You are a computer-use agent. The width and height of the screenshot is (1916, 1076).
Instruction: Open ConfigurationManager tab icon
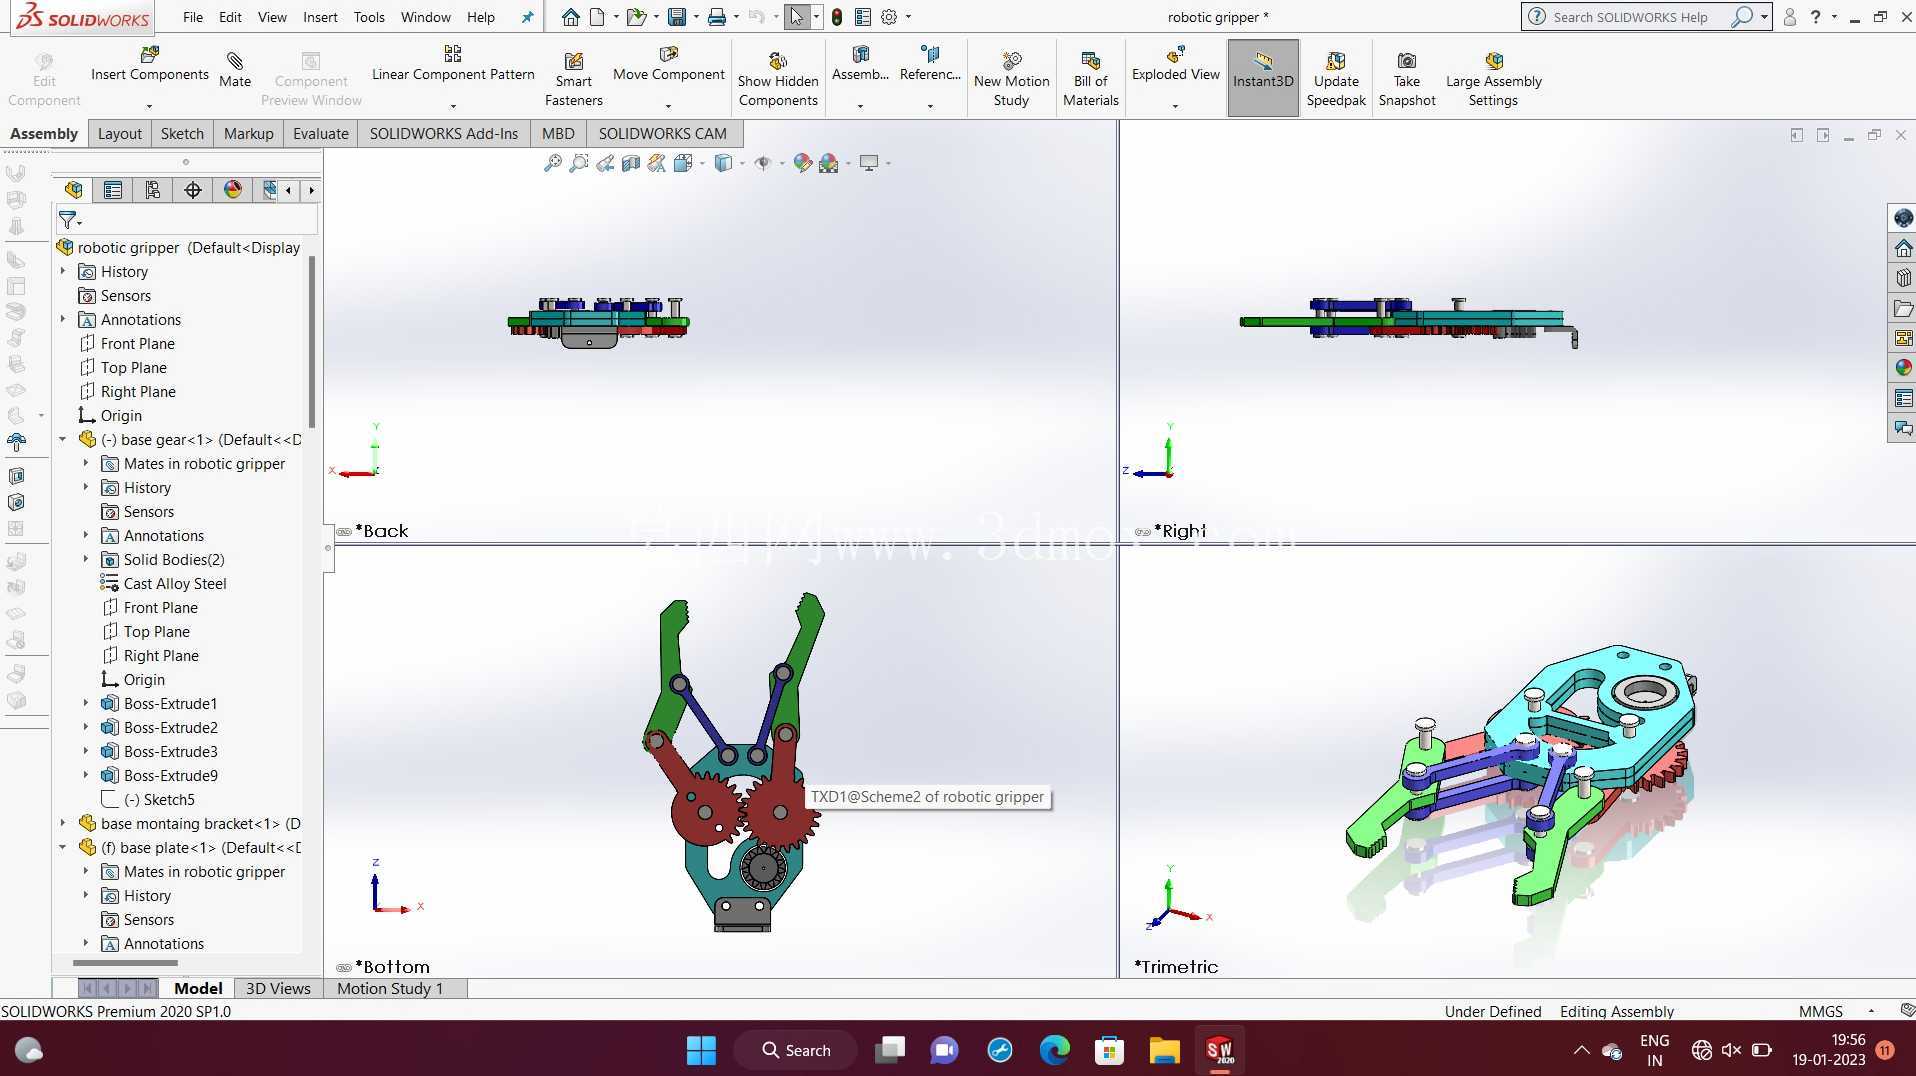tap(153, 190)
